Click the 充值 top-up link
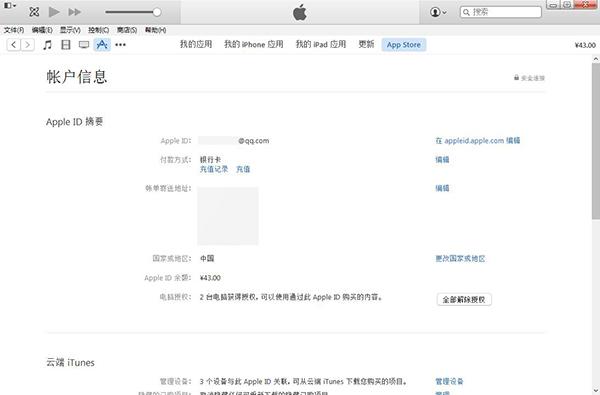 (x=243, y=169)
